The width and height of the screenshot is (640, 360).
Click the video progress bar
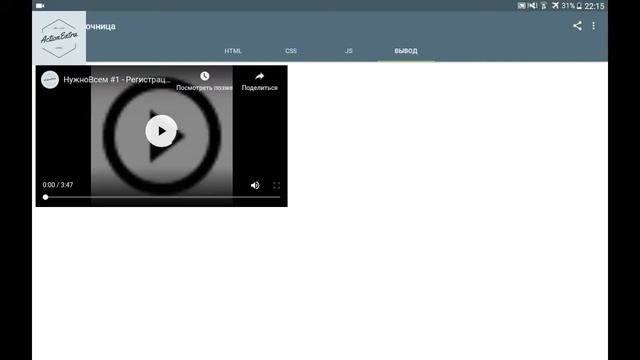point(162,197)
